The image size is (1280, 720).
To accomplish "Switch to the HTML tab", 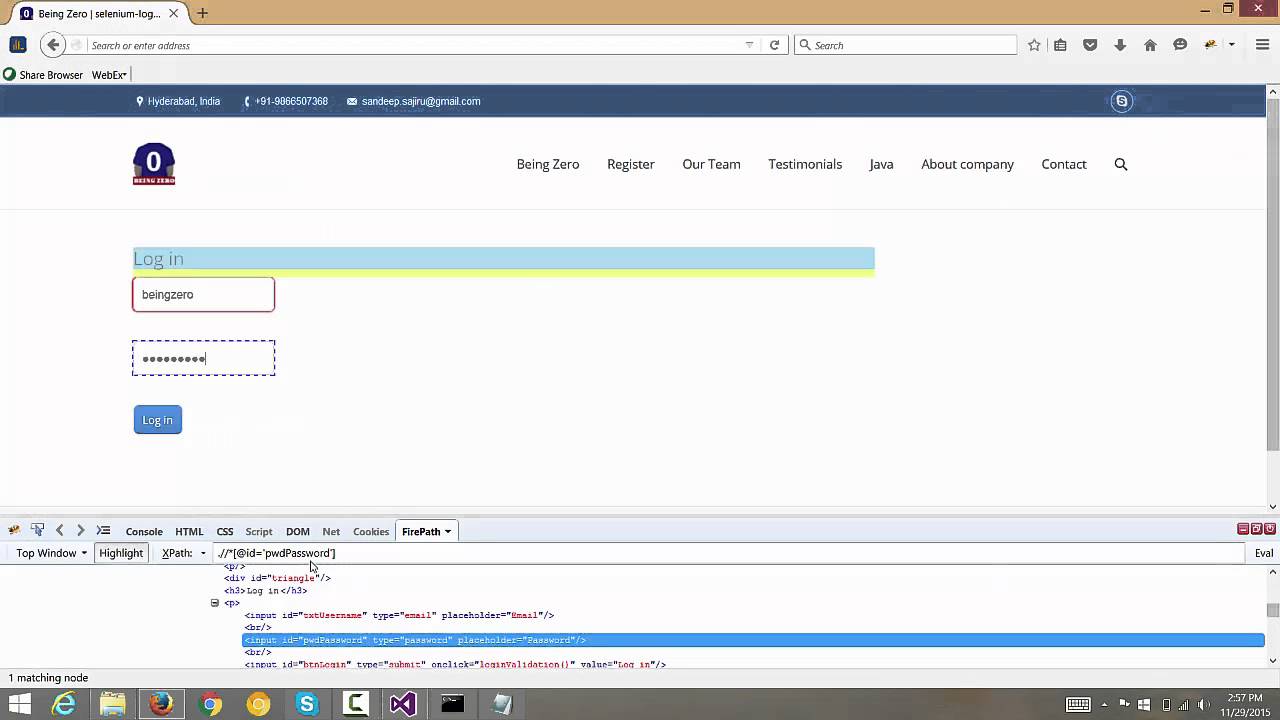I will point(189,532).
